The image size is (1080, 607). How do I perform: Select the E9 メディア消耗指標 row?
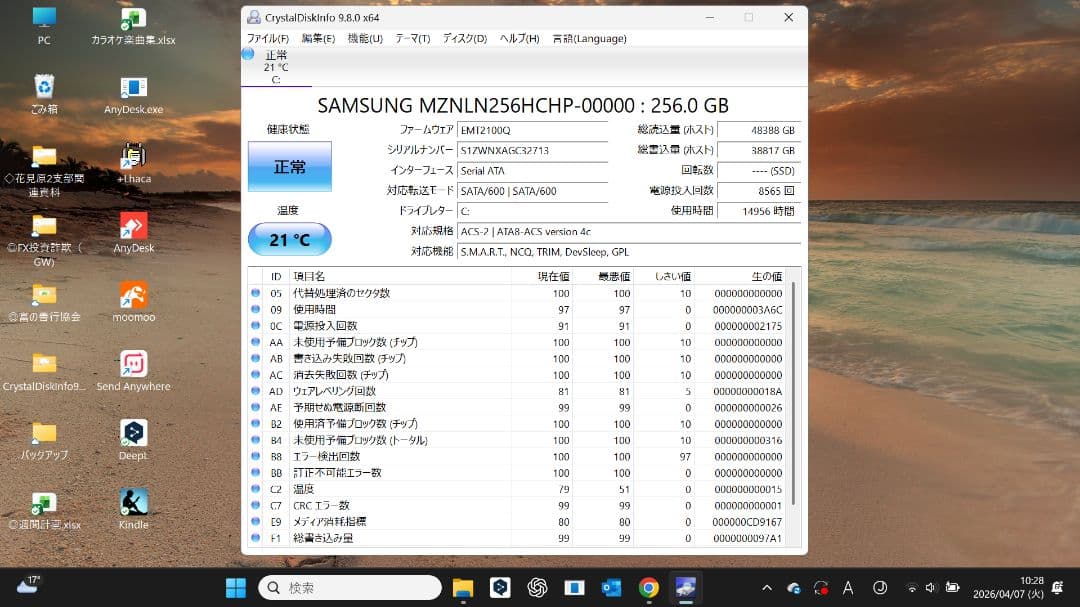coord(518,522)
